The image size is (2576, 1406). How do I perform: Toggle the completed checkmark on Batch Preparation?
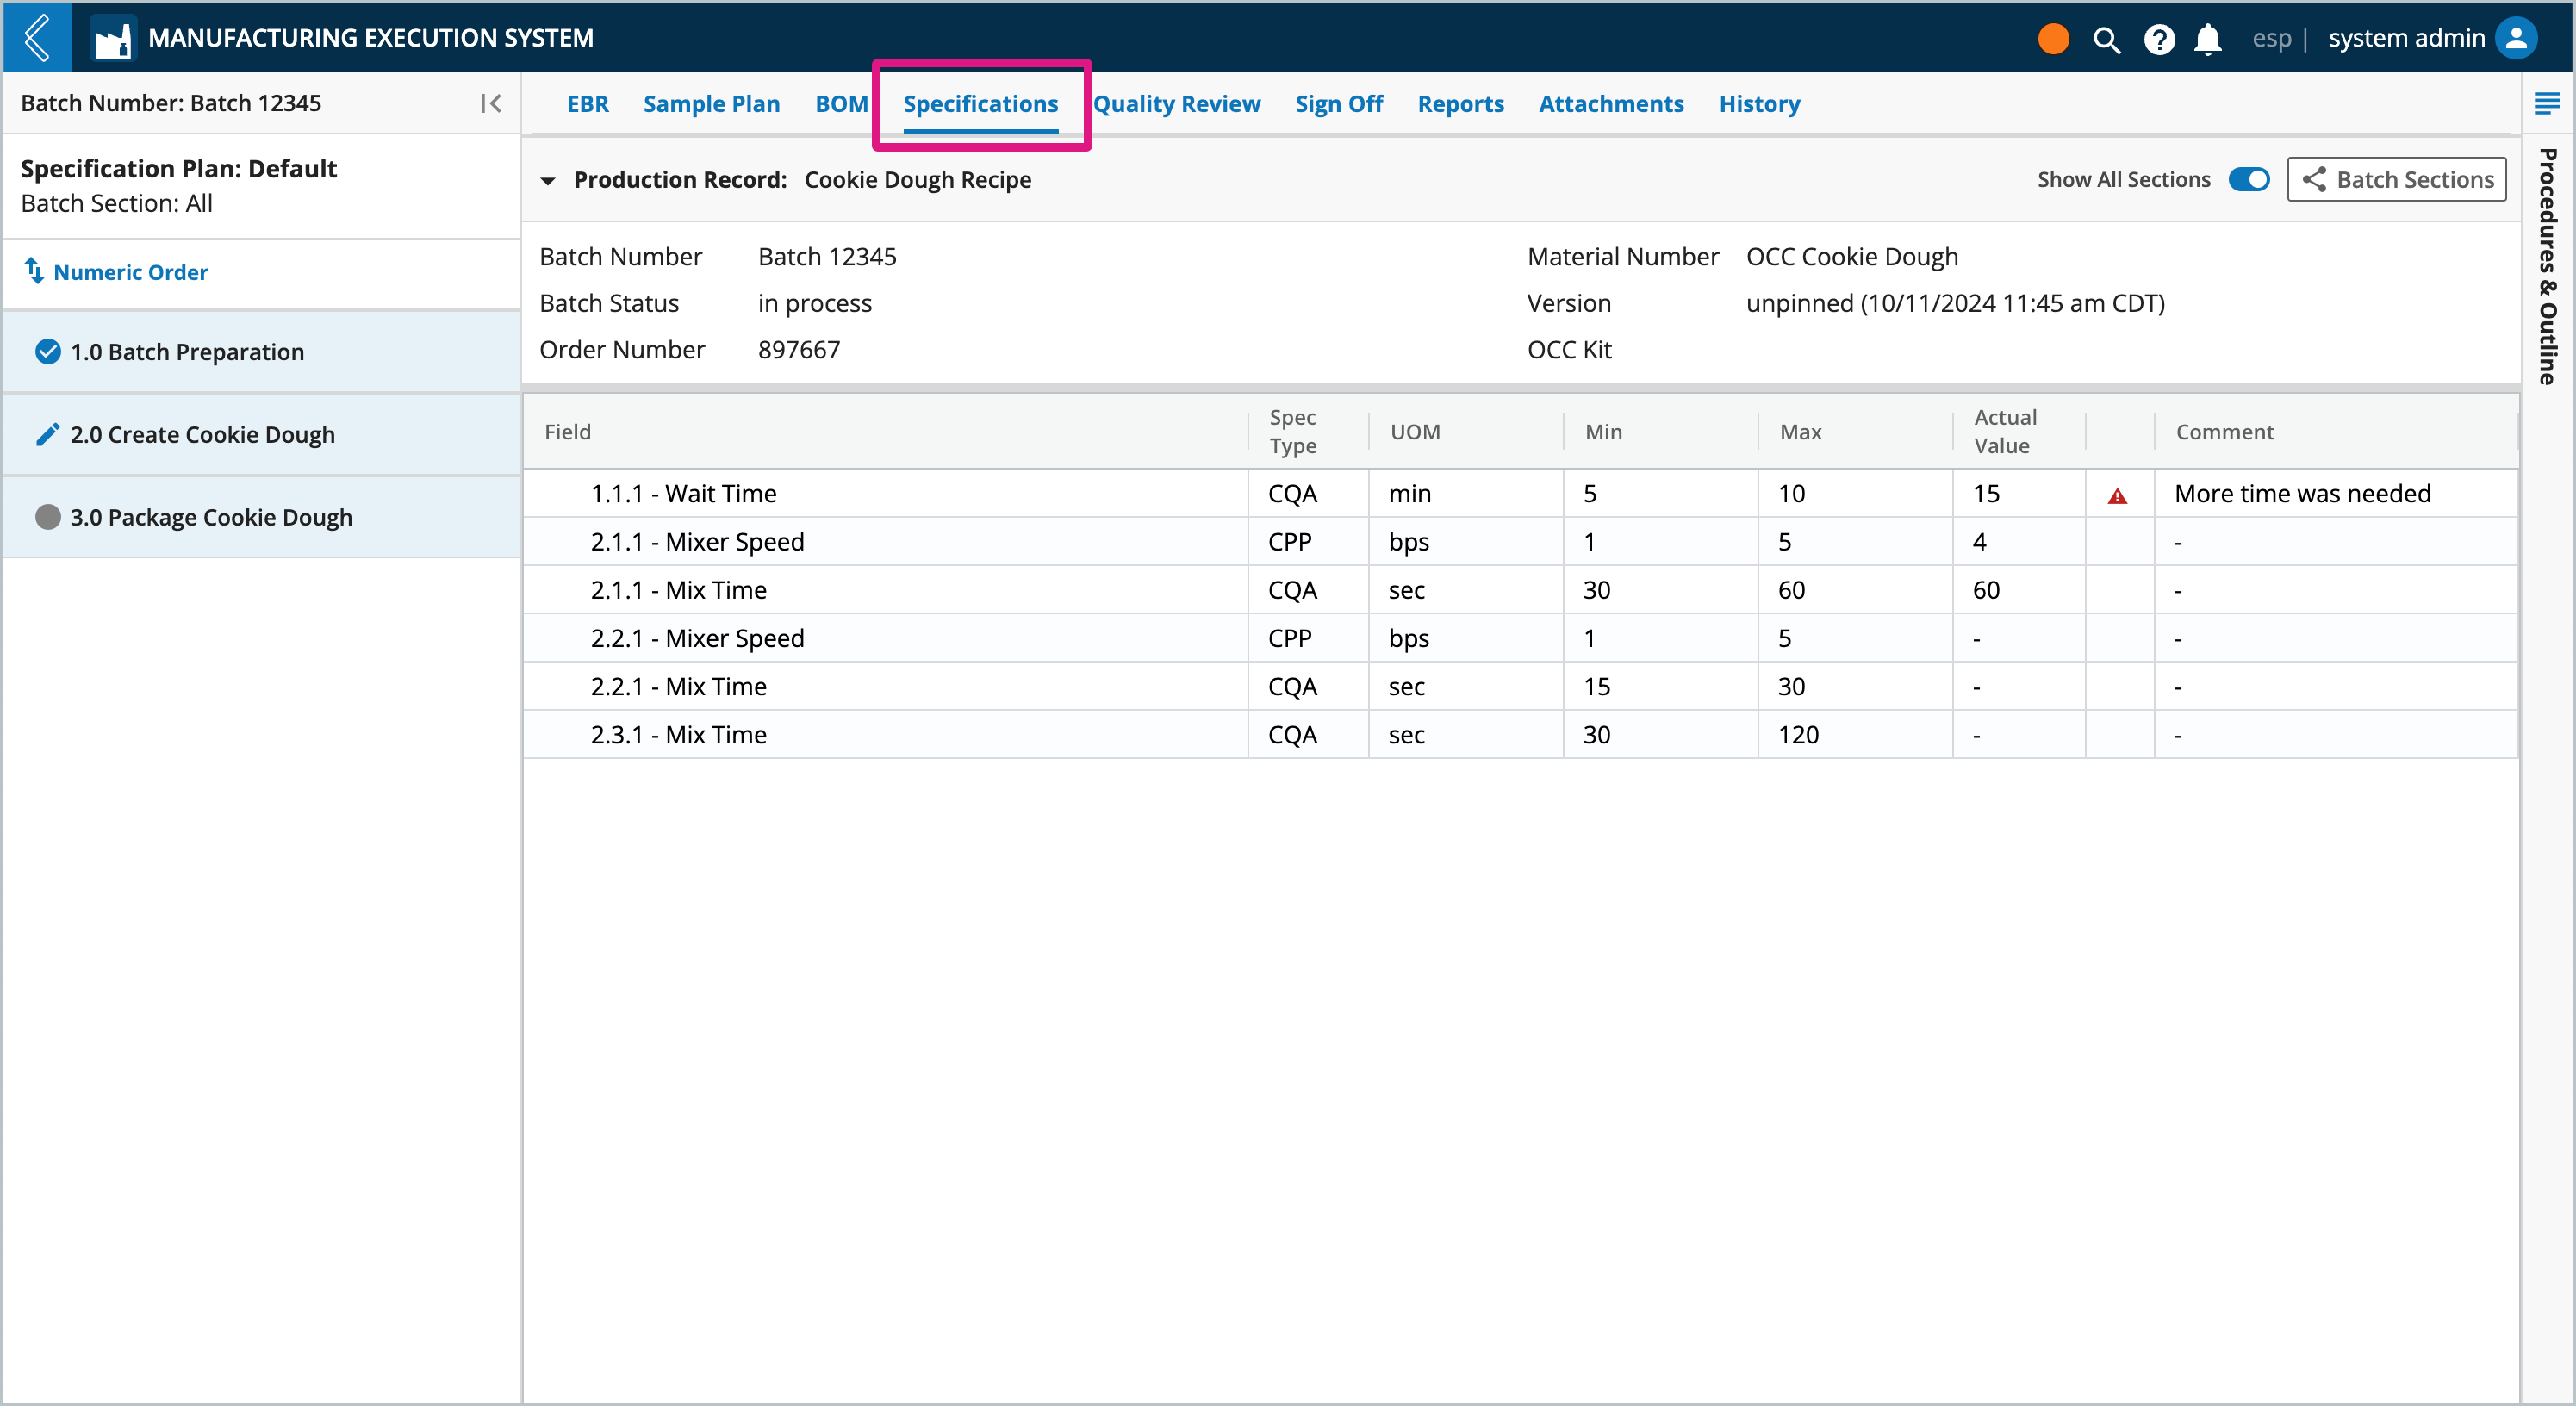[x=47, y=351]
